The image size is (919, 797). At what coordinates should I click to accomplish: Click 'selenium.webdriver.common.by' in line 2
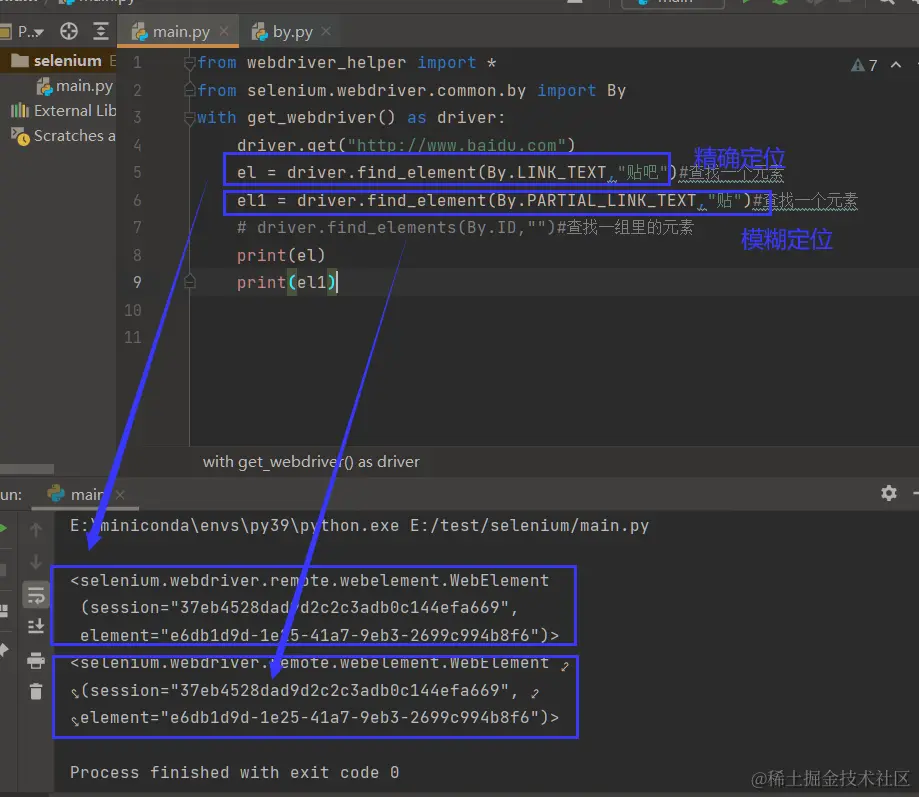(x=386, y=90)
